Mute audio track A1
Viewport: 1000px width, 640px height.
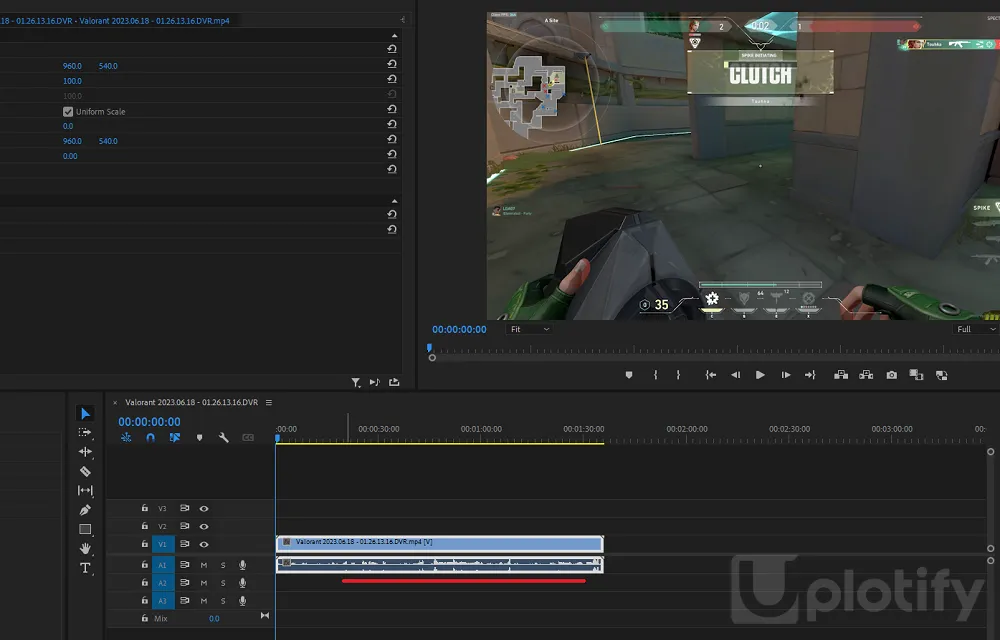coord(204,565)
